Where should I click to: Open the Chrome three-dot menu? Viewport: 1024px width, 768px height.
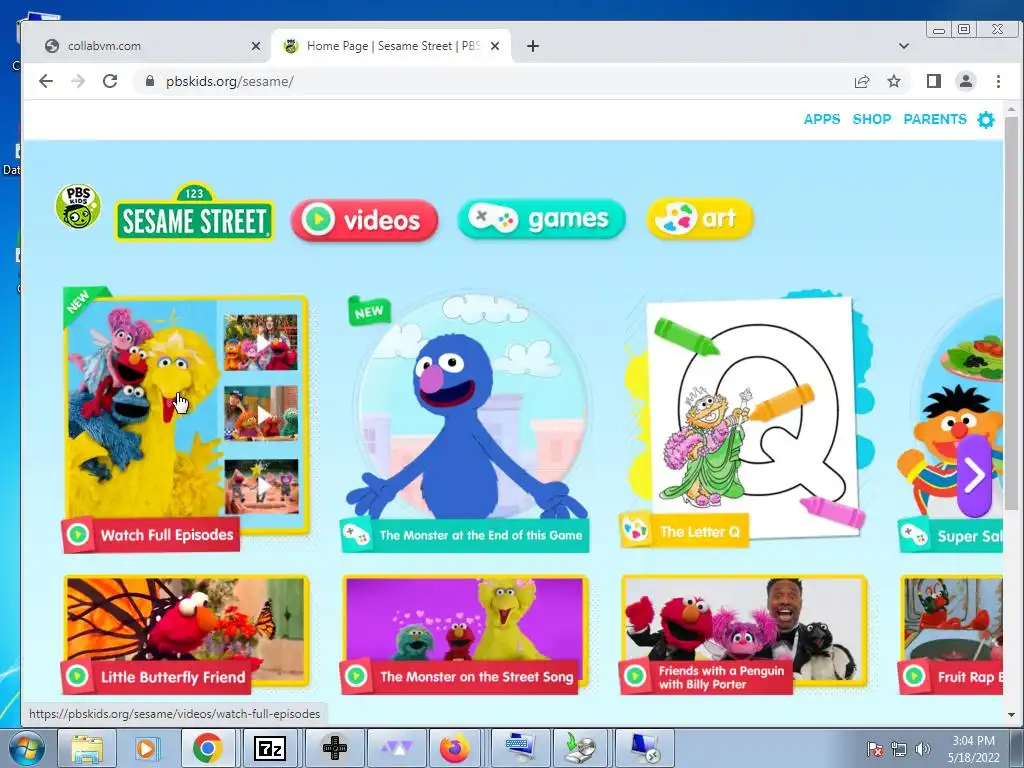click(998, 81)
